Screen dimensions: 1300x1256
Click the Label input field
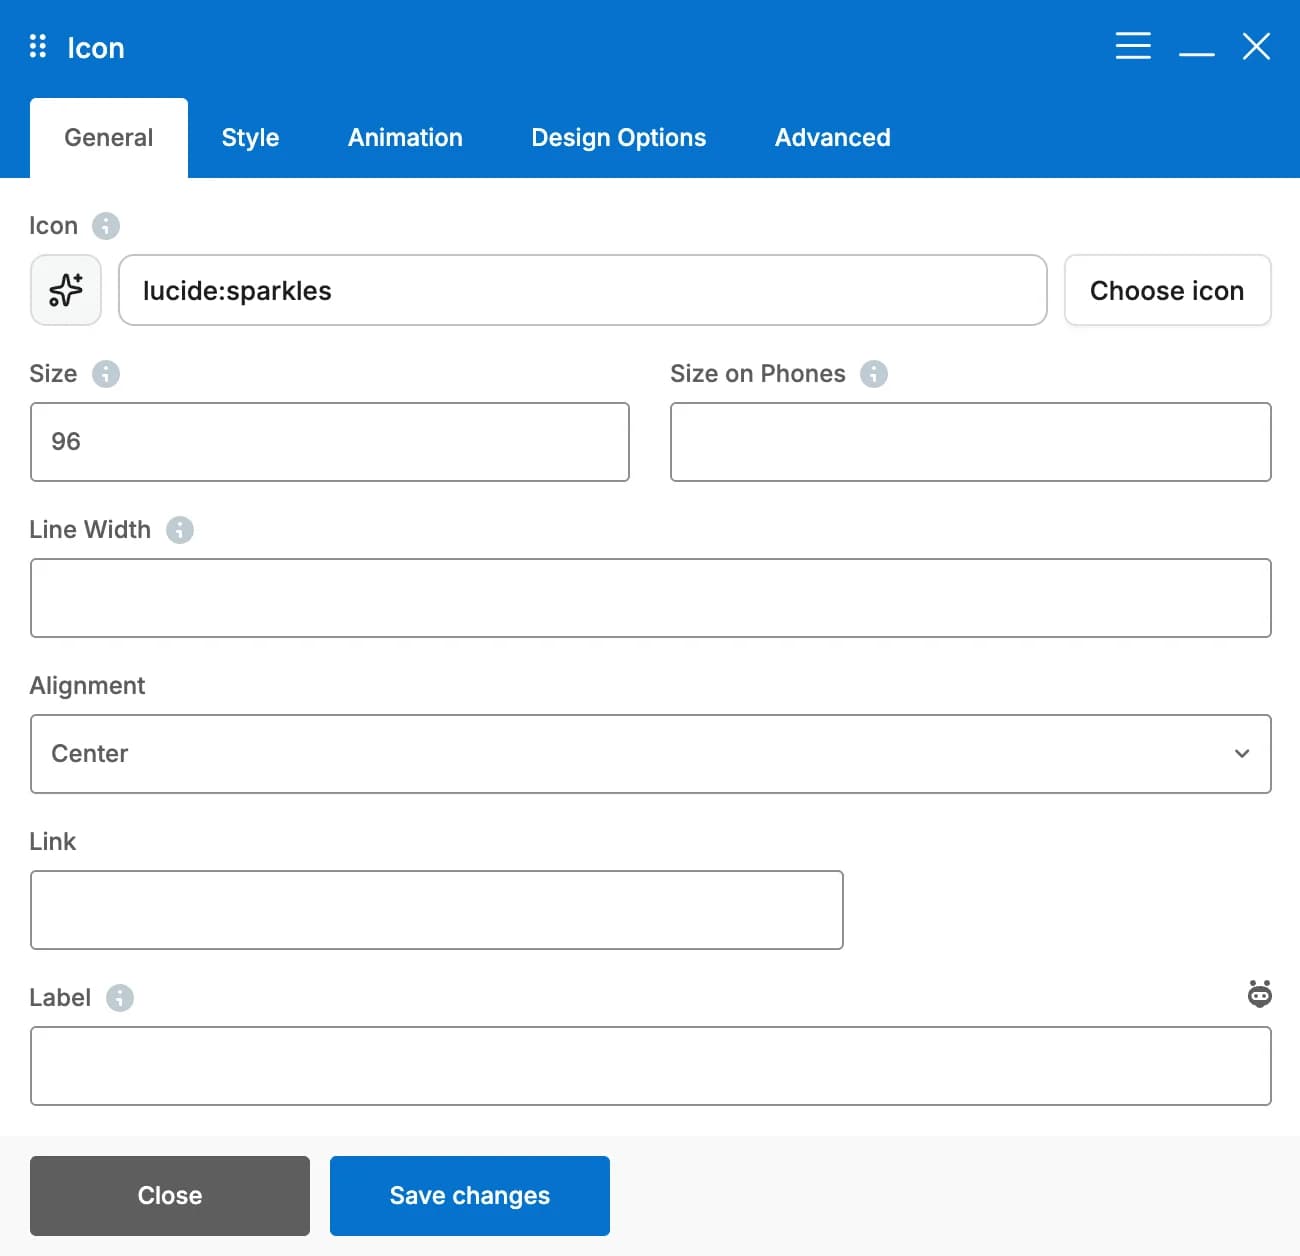click(651, 1066)
